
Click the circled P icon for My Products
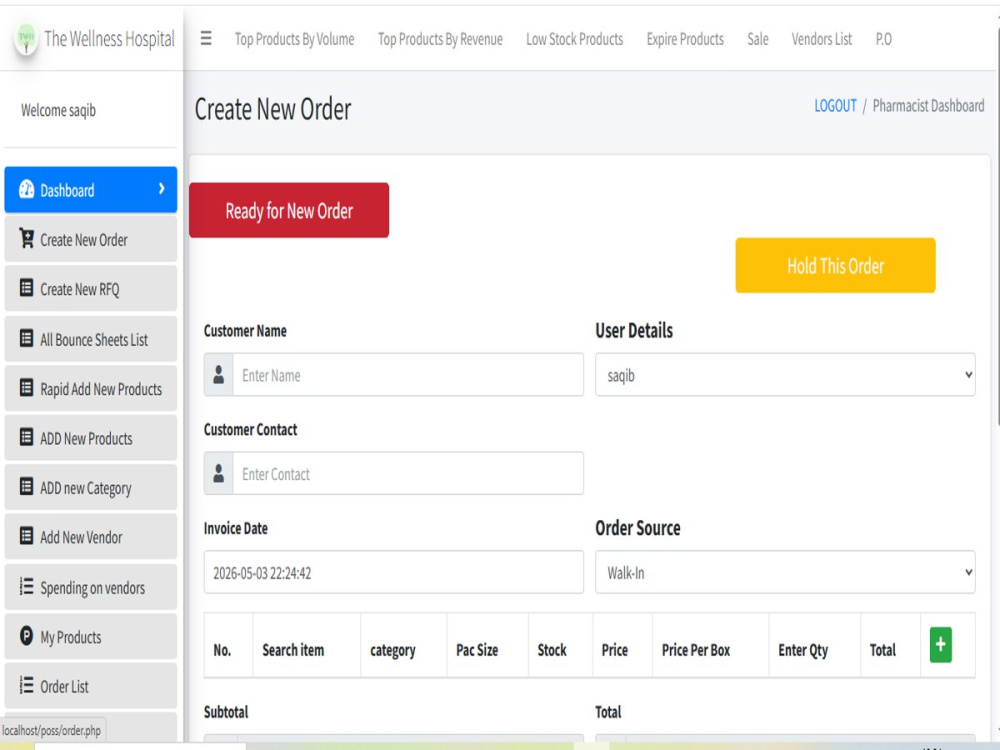26,636
